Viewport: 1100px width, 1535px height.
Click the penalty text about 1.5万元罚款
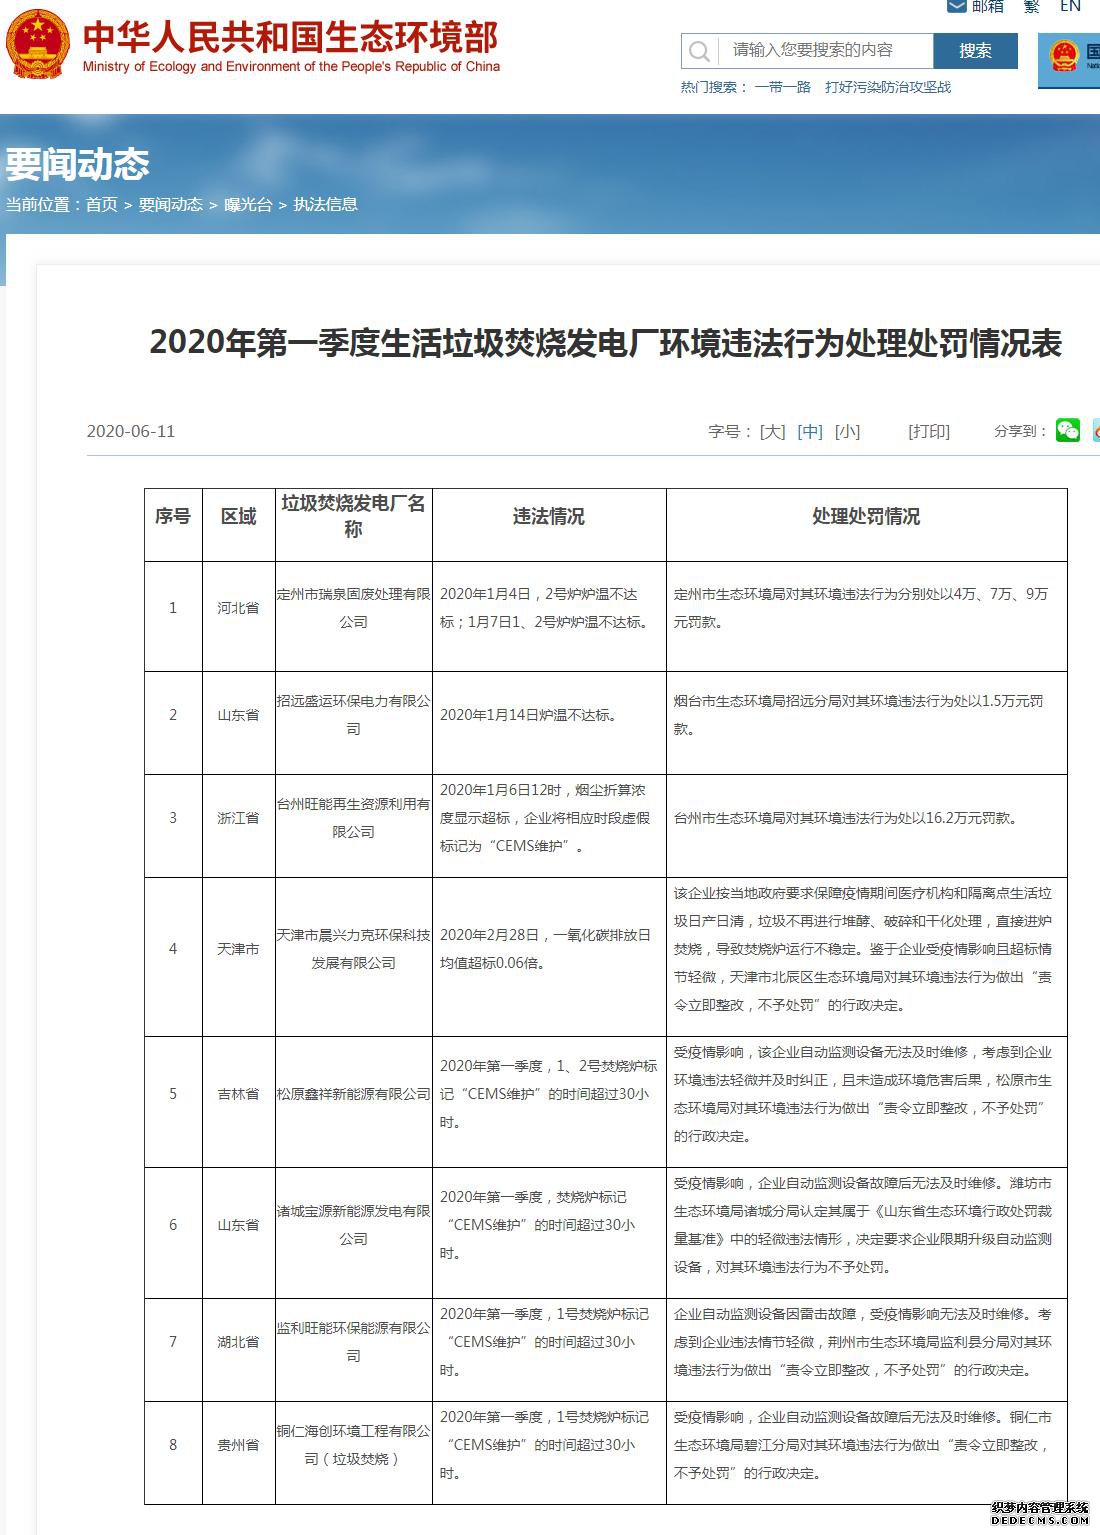859,715
